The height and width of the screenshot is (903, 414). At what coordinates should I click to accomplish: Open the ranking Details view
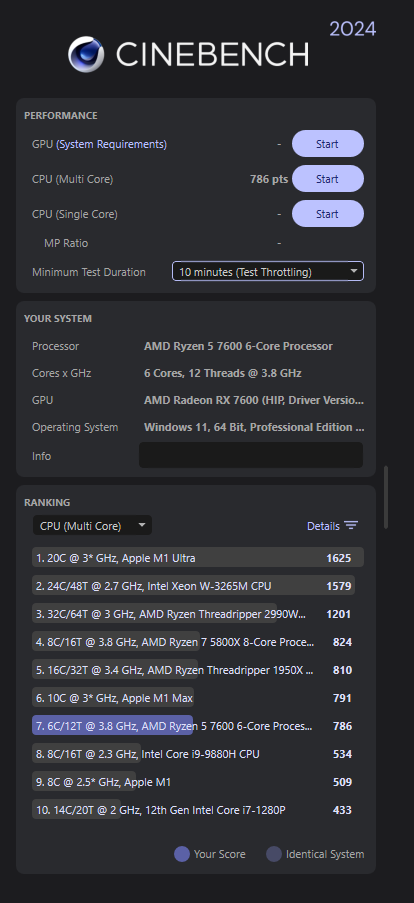click(x=323, y=526)
